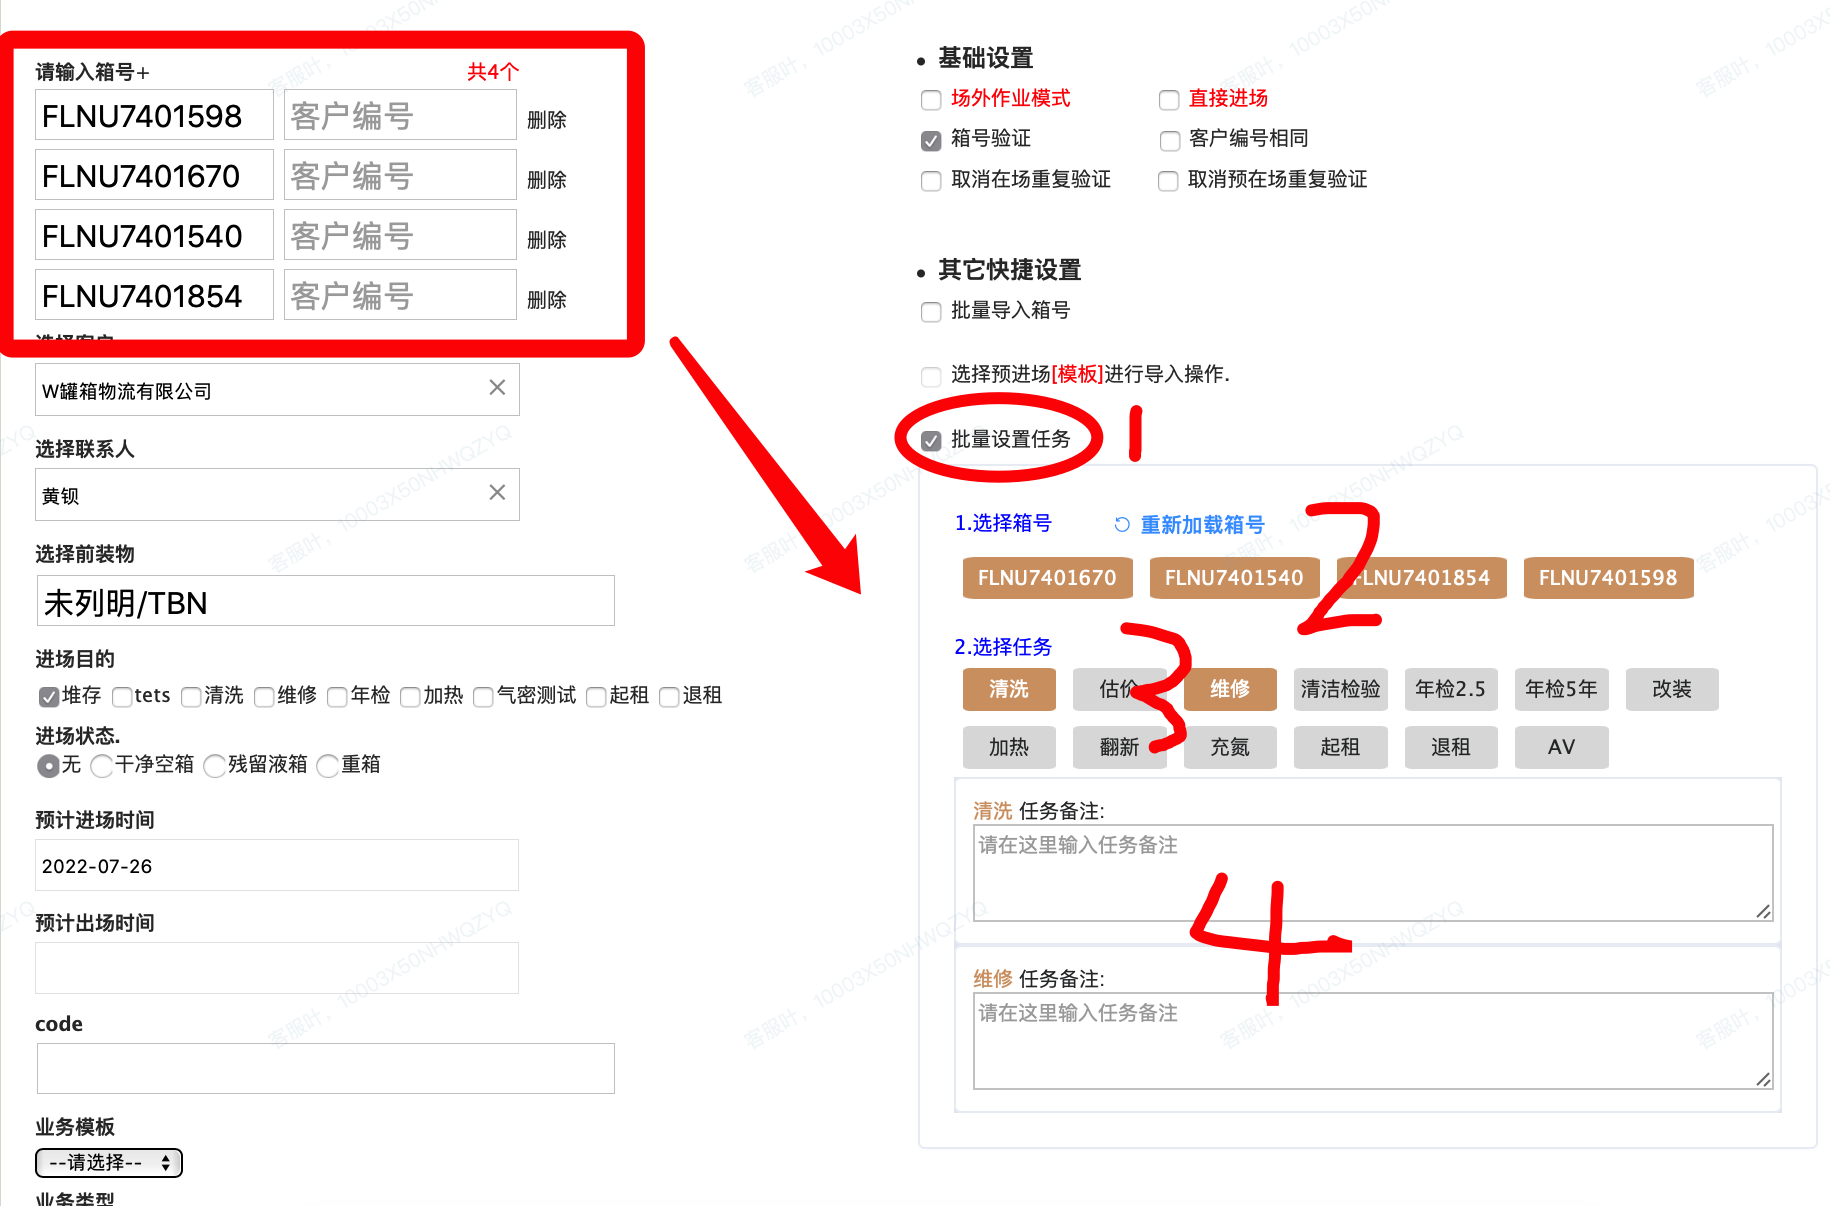The height and width of the screenshot is (1206, 1830).
Task: Select the 年检2.5 task
Action: click(x=1450, y=690)
